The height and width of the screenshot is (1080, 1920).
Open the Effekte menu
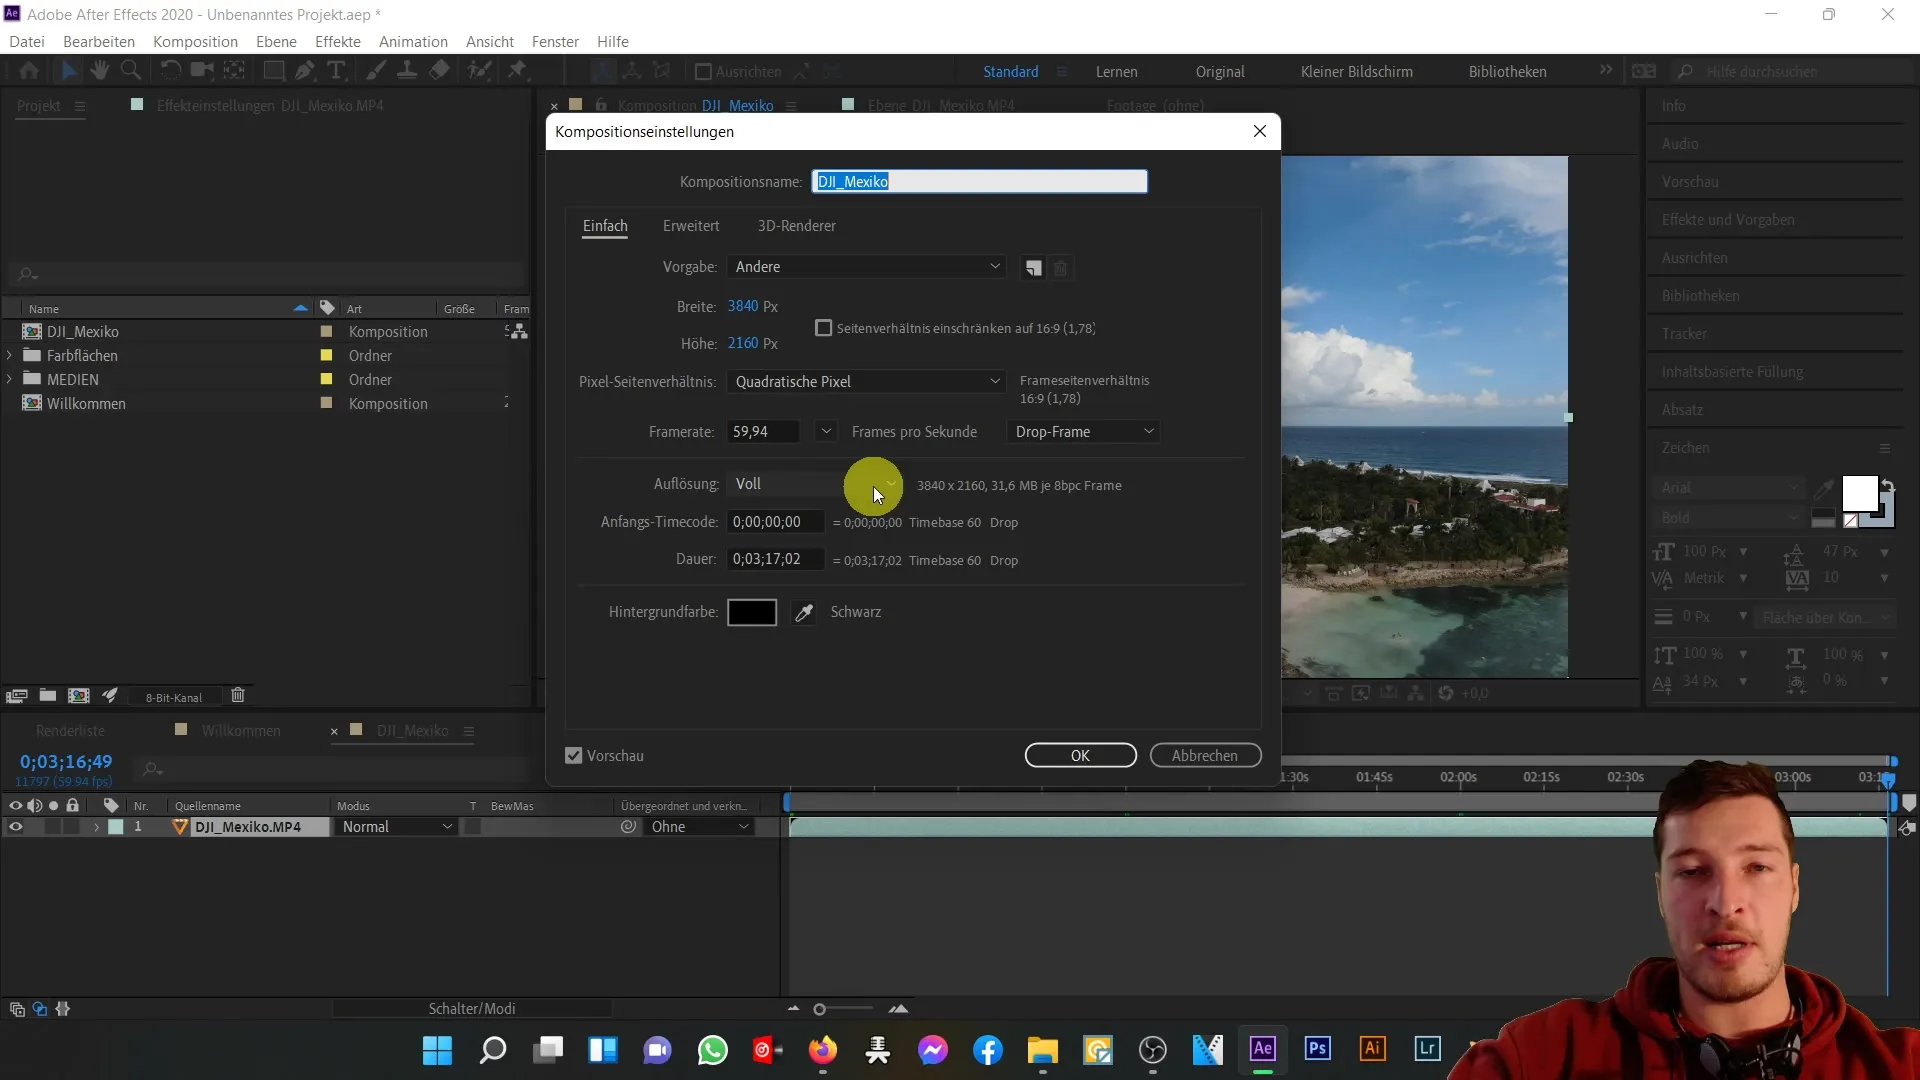[338, 41]
